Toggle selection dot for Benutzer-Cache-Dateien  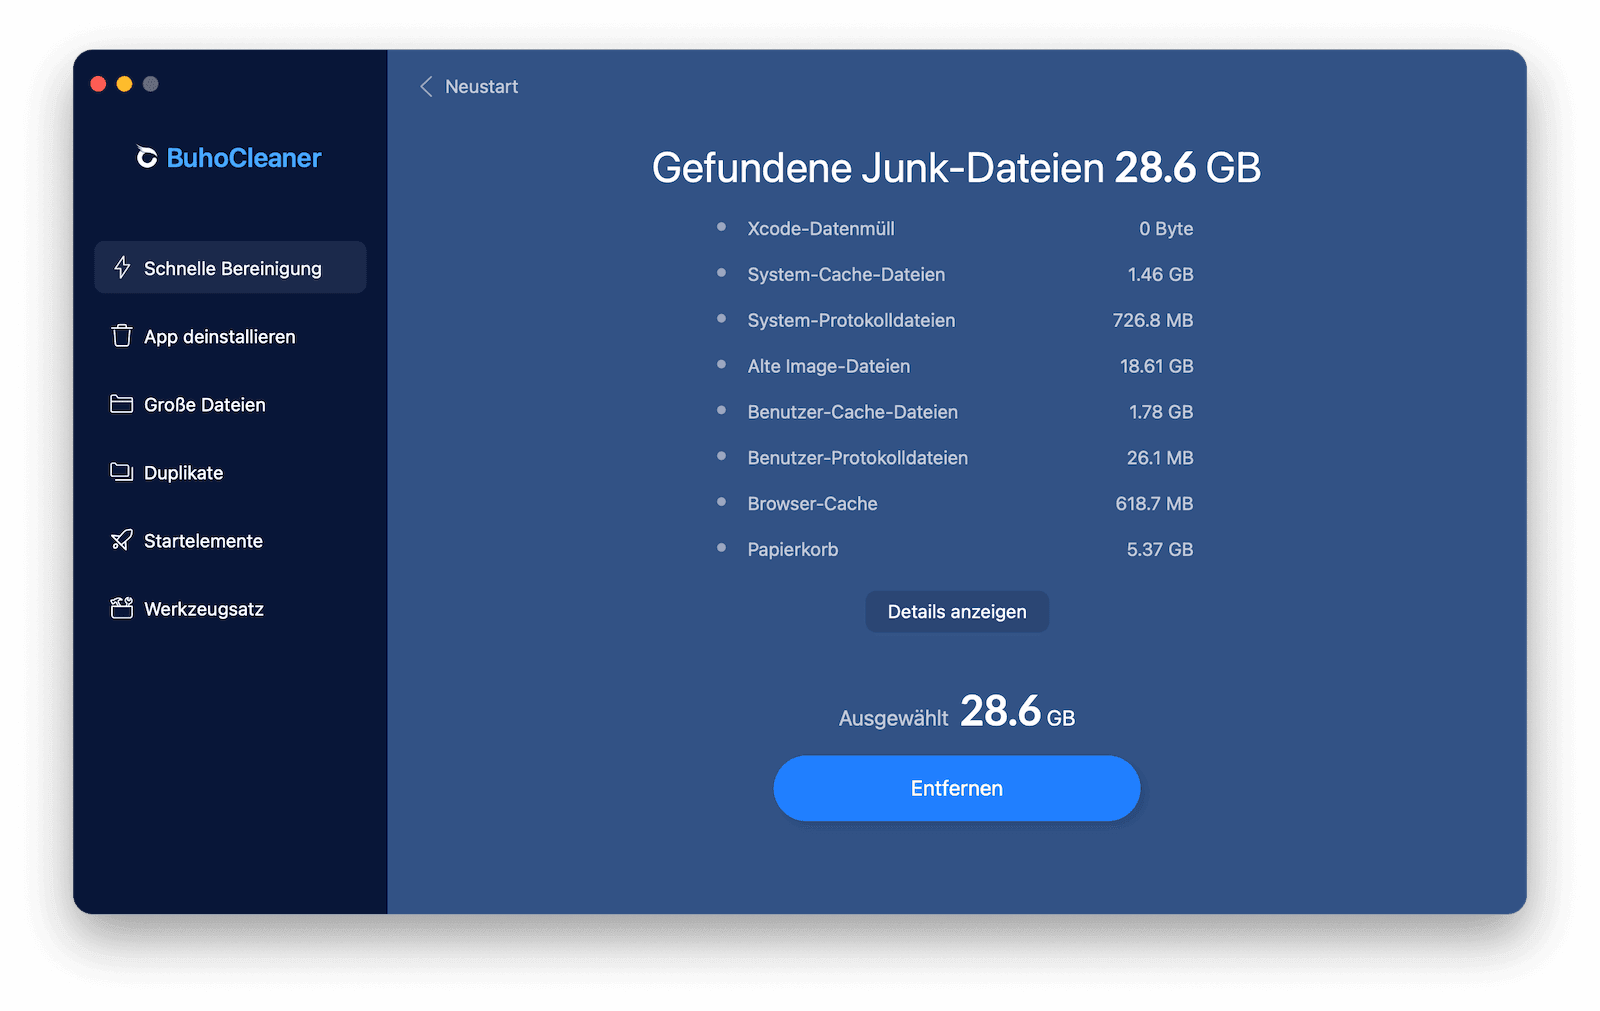[x=722, y=411]
